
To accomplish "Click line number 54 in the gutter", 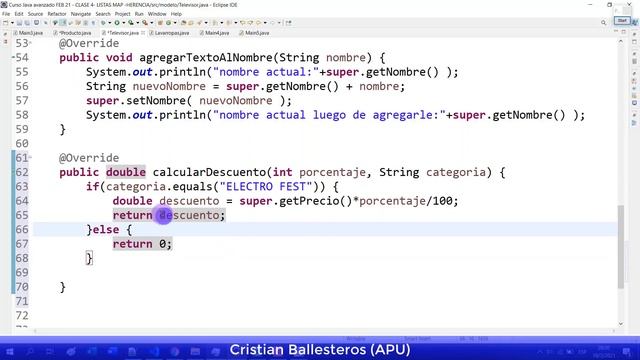I will point(22,58).
